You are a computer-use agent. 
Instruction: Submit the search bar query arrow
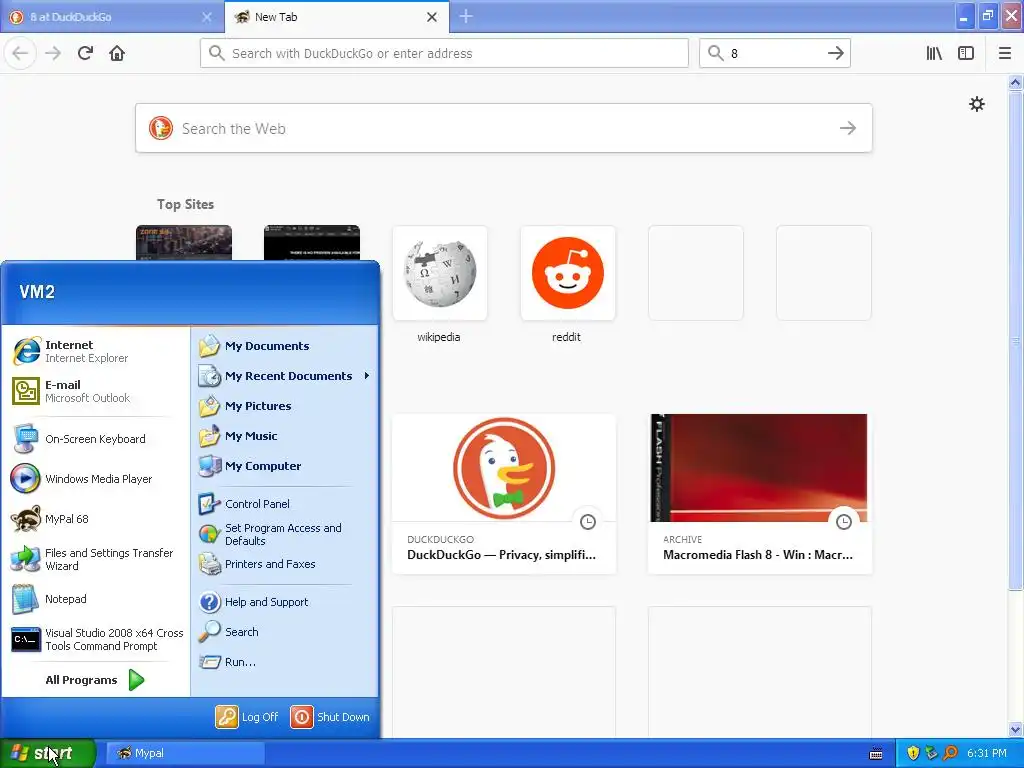point(836,53)
